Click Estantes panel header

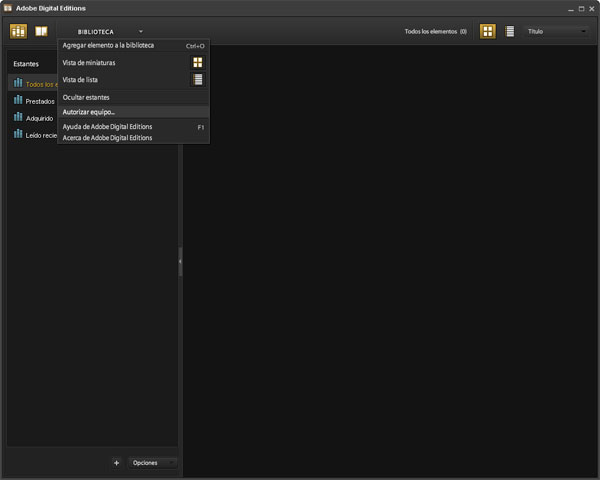point(26,64)
